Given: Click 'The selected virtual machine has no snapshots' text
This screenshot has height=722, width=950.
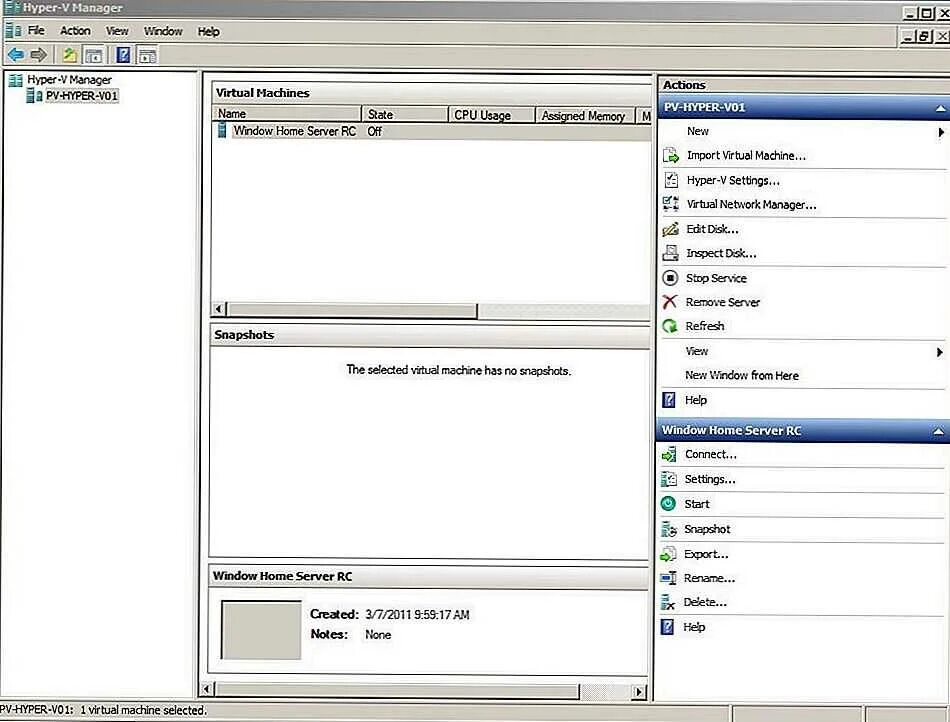Looking at the screenshot, I should 459,370.
